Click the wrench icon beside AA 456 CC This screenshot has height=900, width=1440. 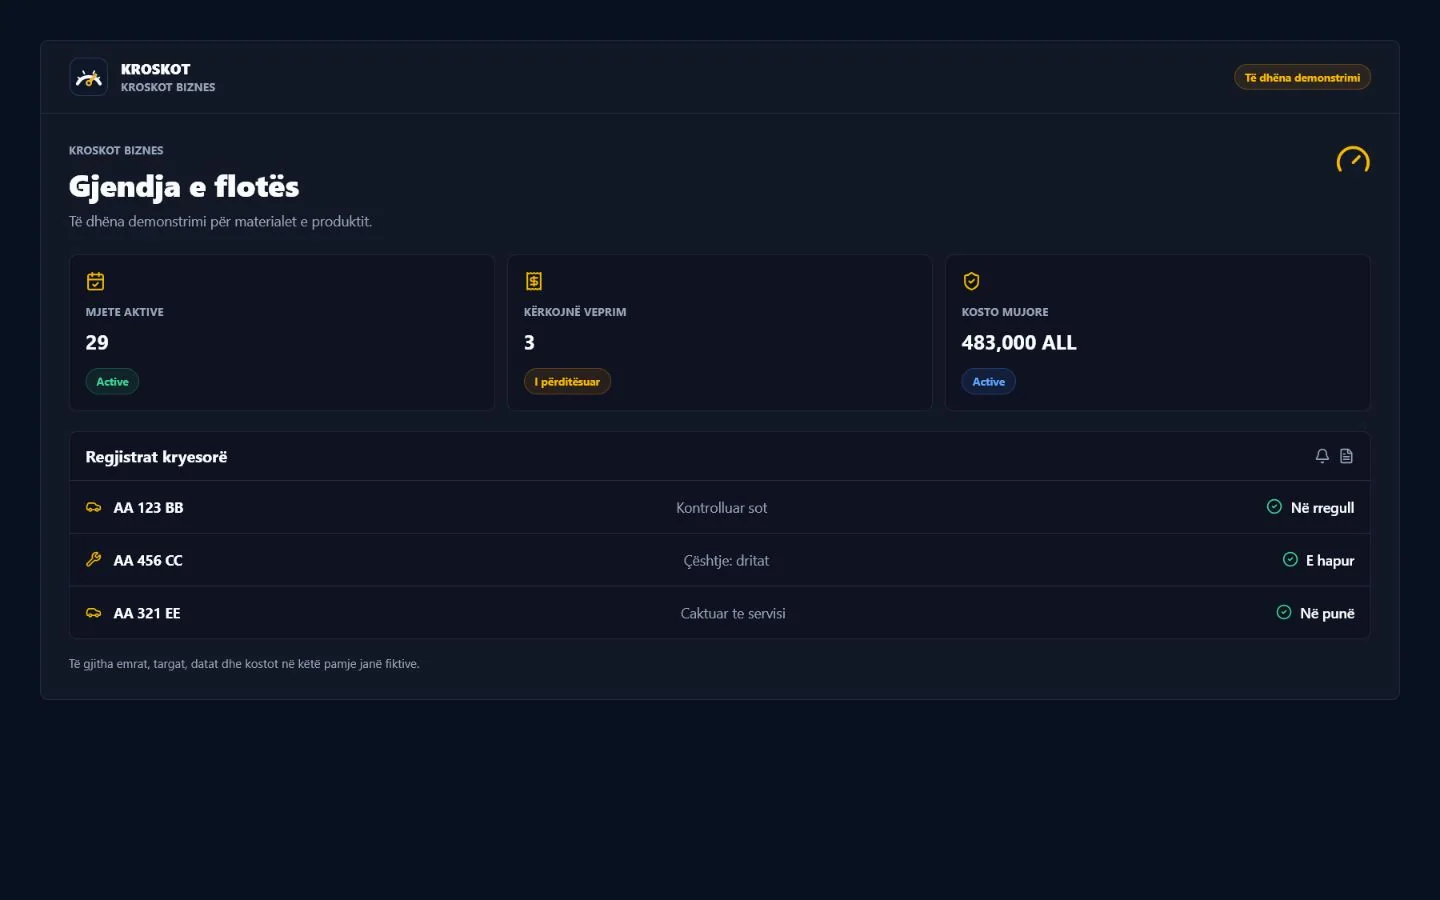93,560
